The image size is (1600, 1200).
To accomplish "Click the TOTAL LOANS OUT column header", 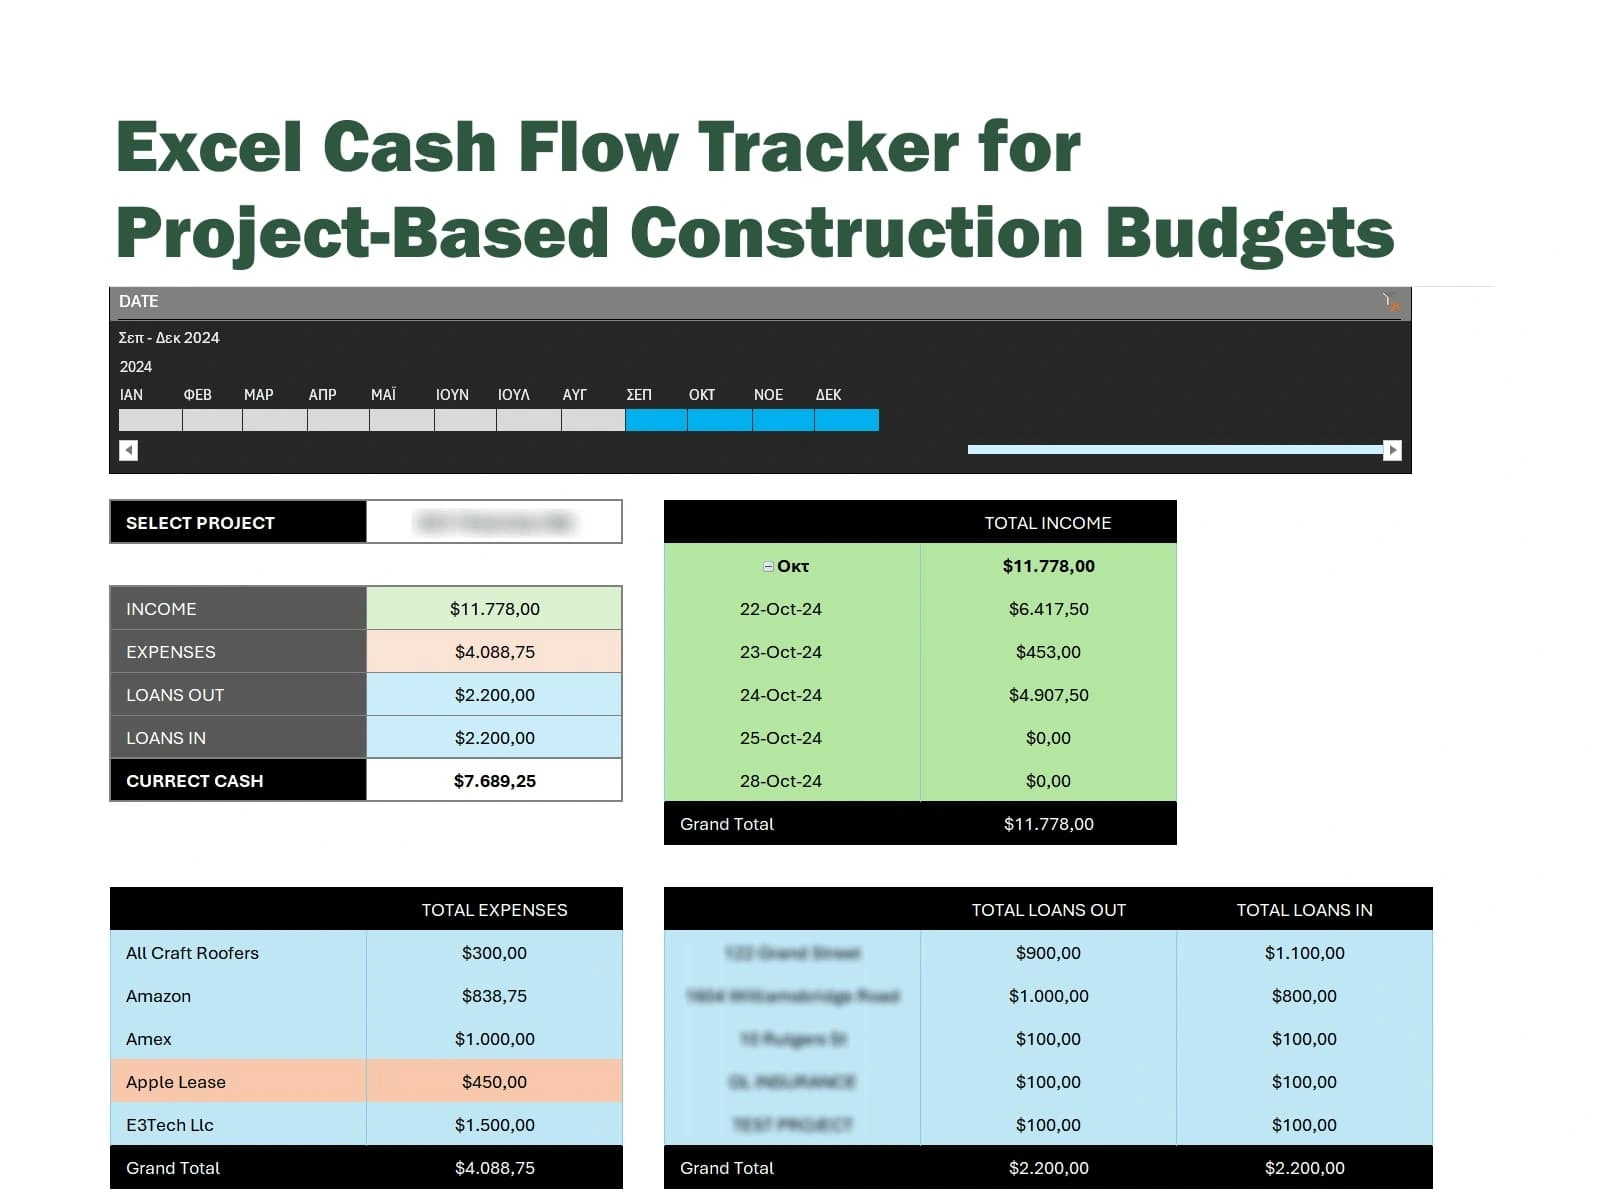I will tap(1048, 909).
